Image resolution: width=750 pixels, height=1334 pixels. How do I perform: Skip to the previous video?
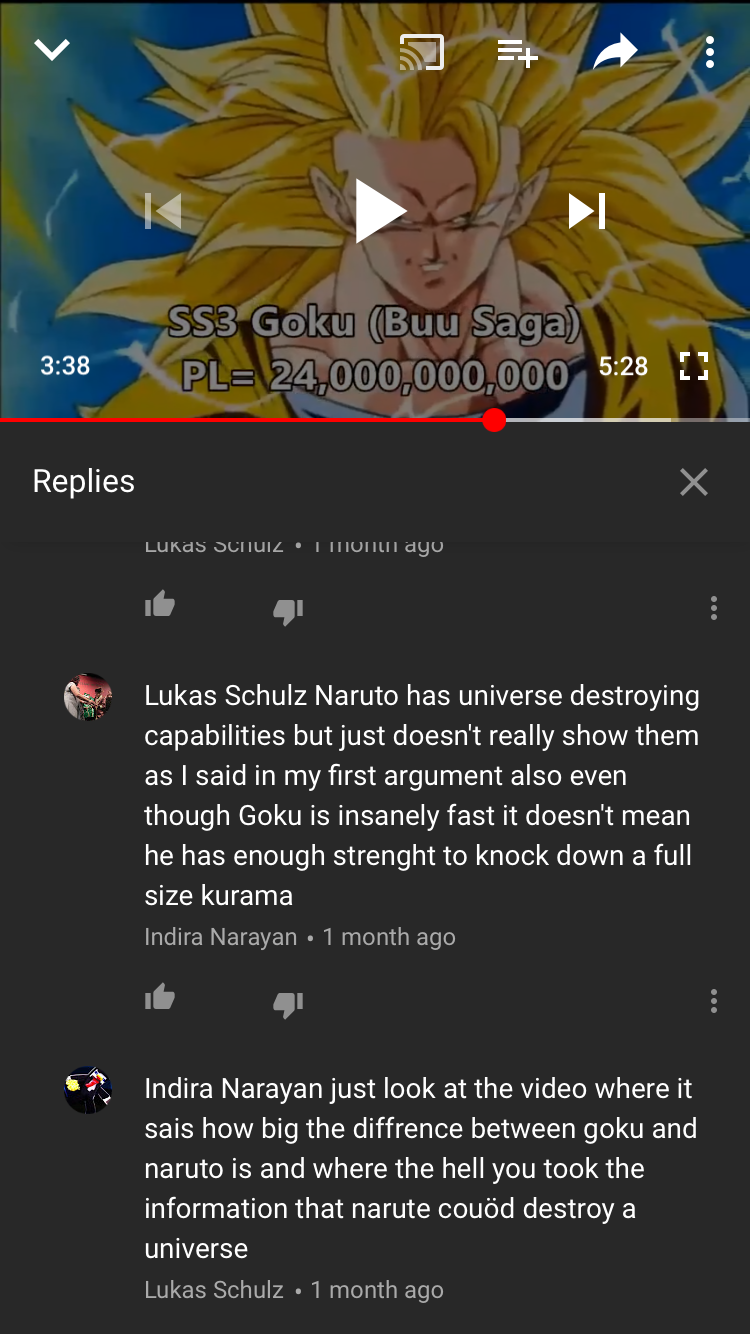163,211
